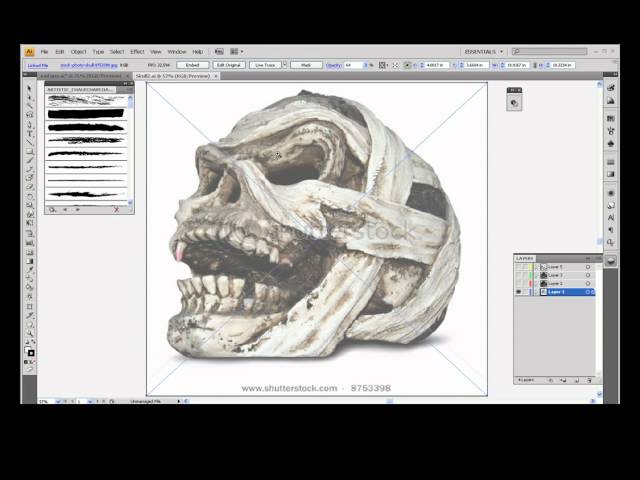Select the thick black chalk brush thumbnail

(86, 113)
